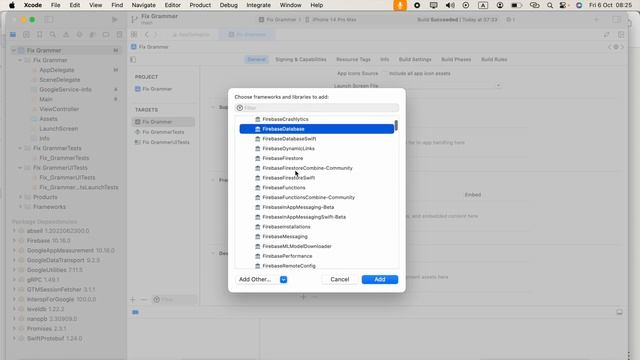The width and height of the screenshot is (640, 360).
Task: Open the Resource Tags tab
Action: tap(353, 60)
